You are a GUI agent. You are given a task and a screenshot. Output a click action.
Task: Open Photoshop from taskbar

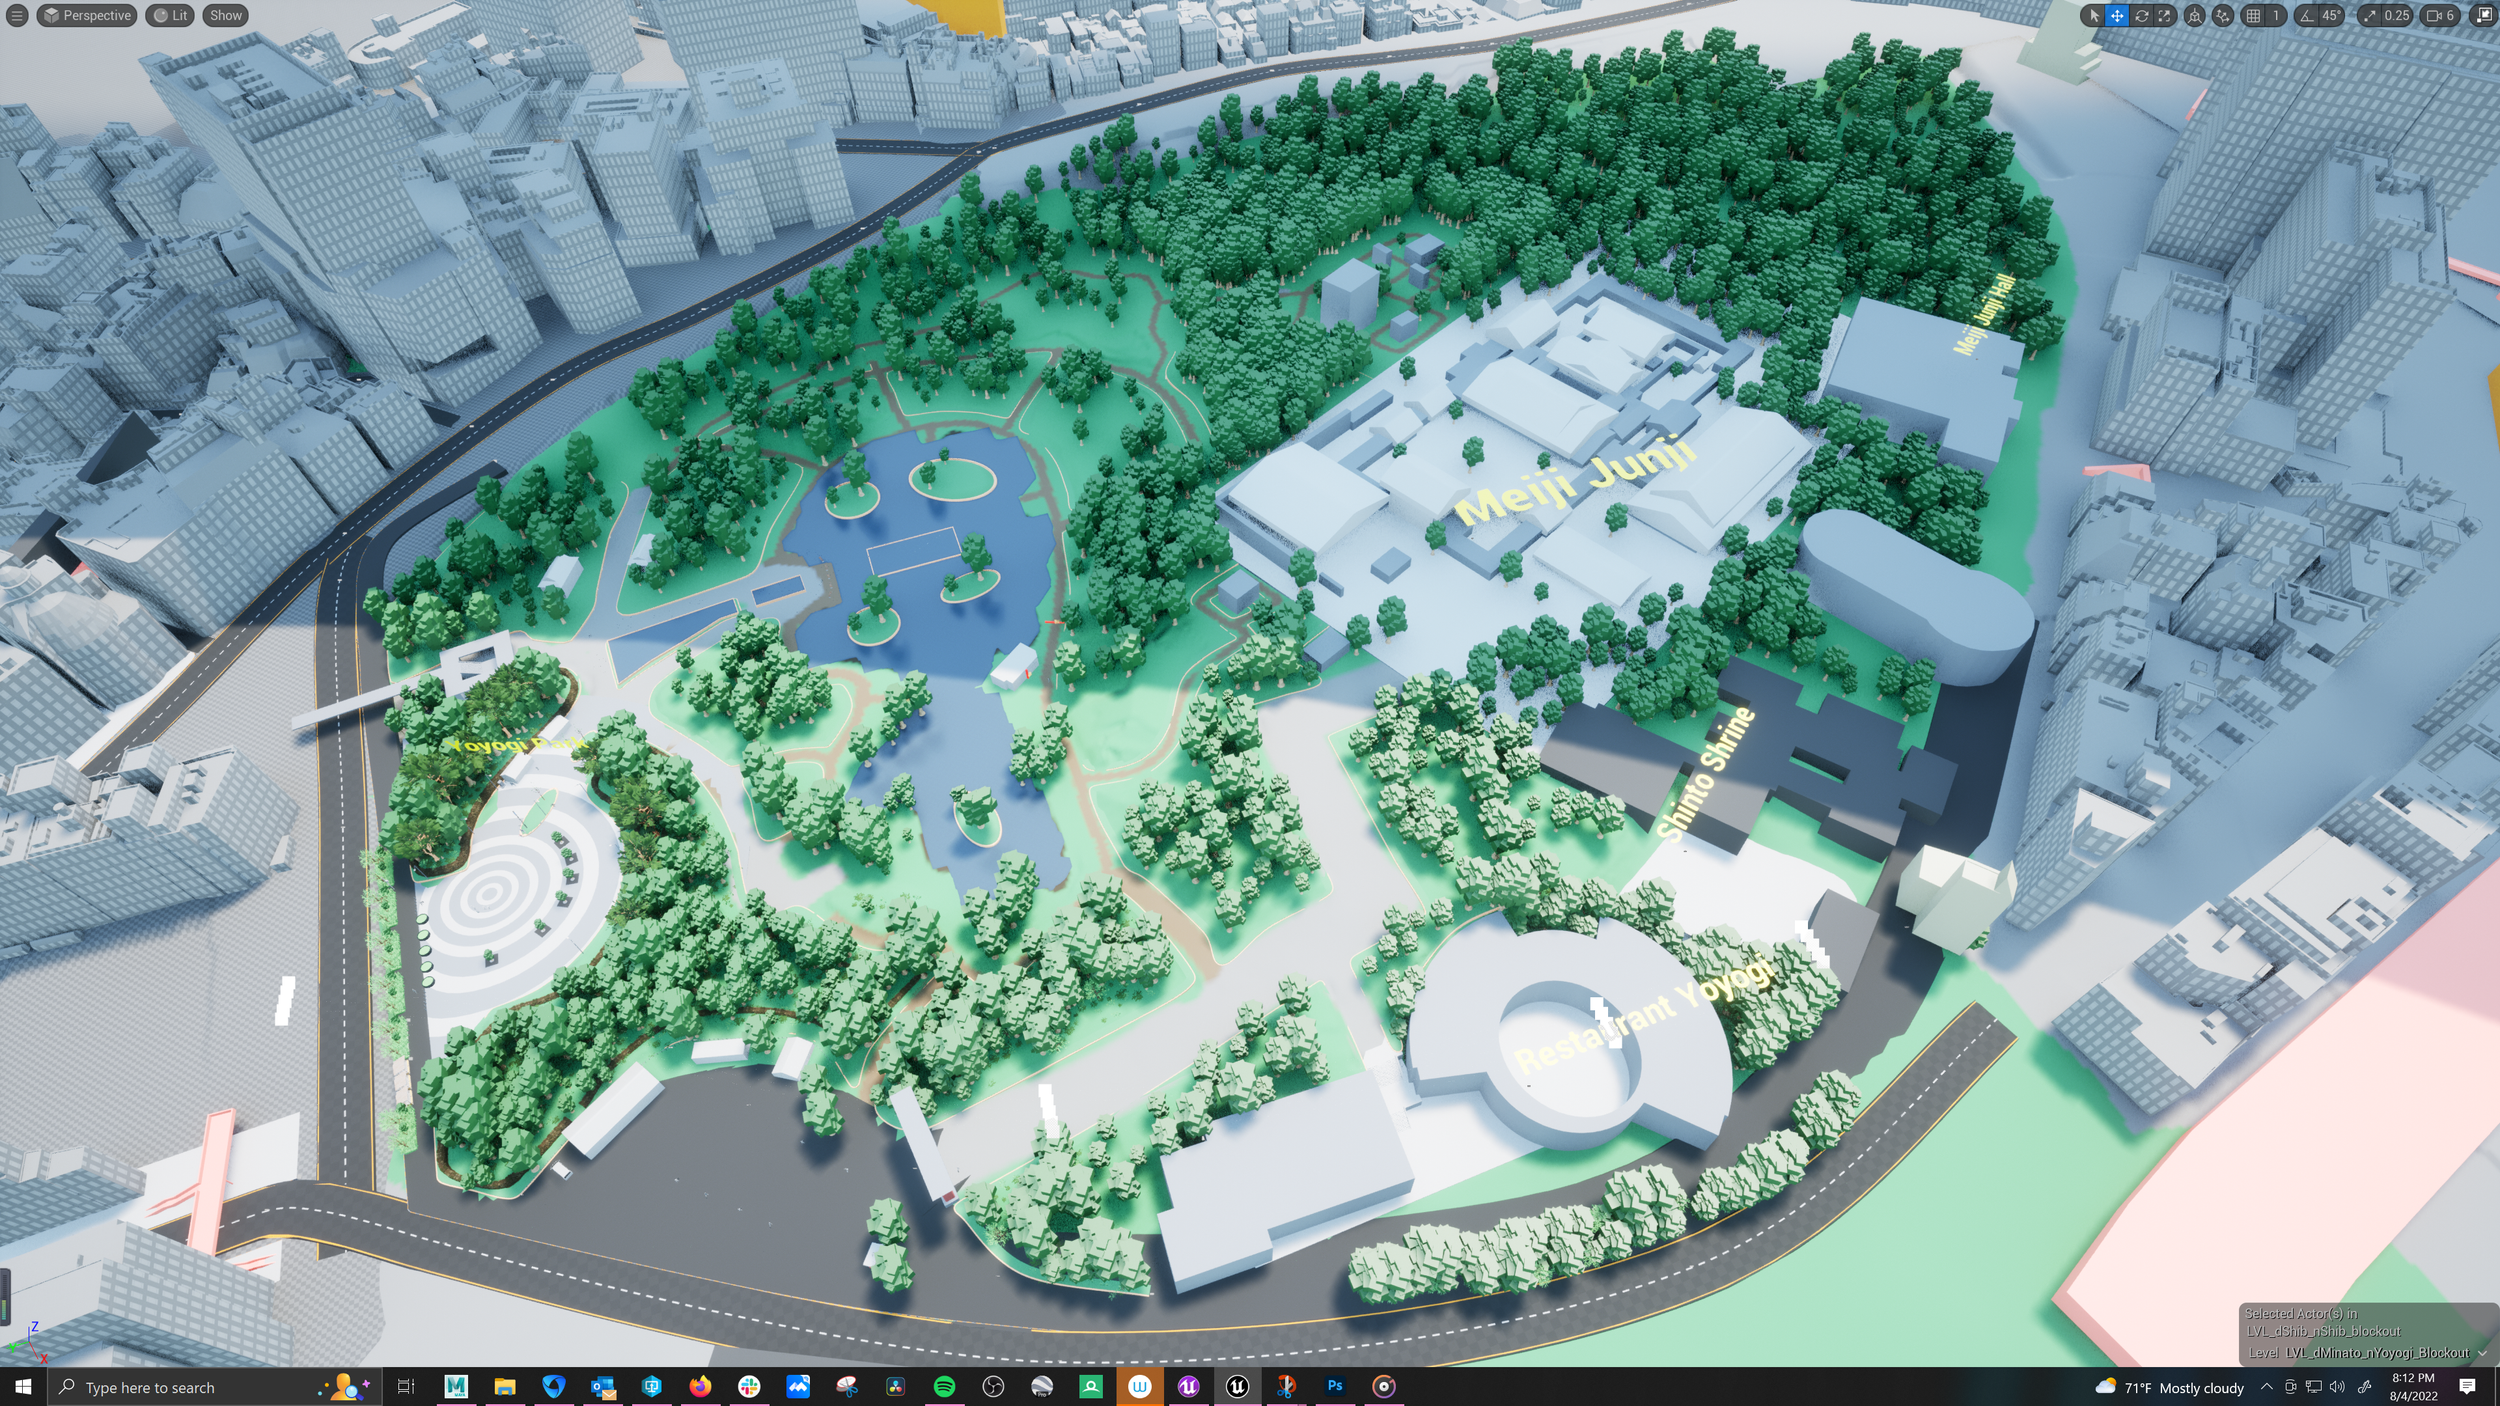click(1335, 1387)
